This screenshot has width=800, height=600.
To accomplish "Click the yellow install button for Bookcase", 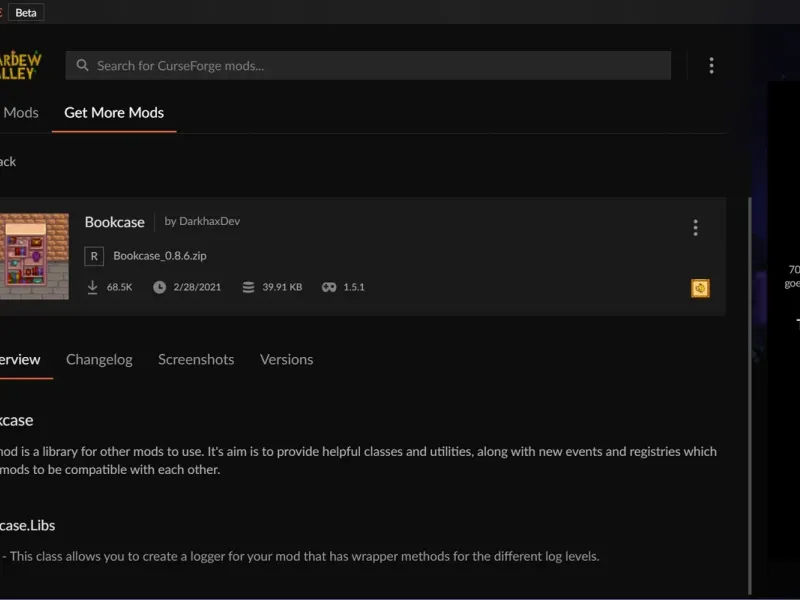I will coord(700,288).
